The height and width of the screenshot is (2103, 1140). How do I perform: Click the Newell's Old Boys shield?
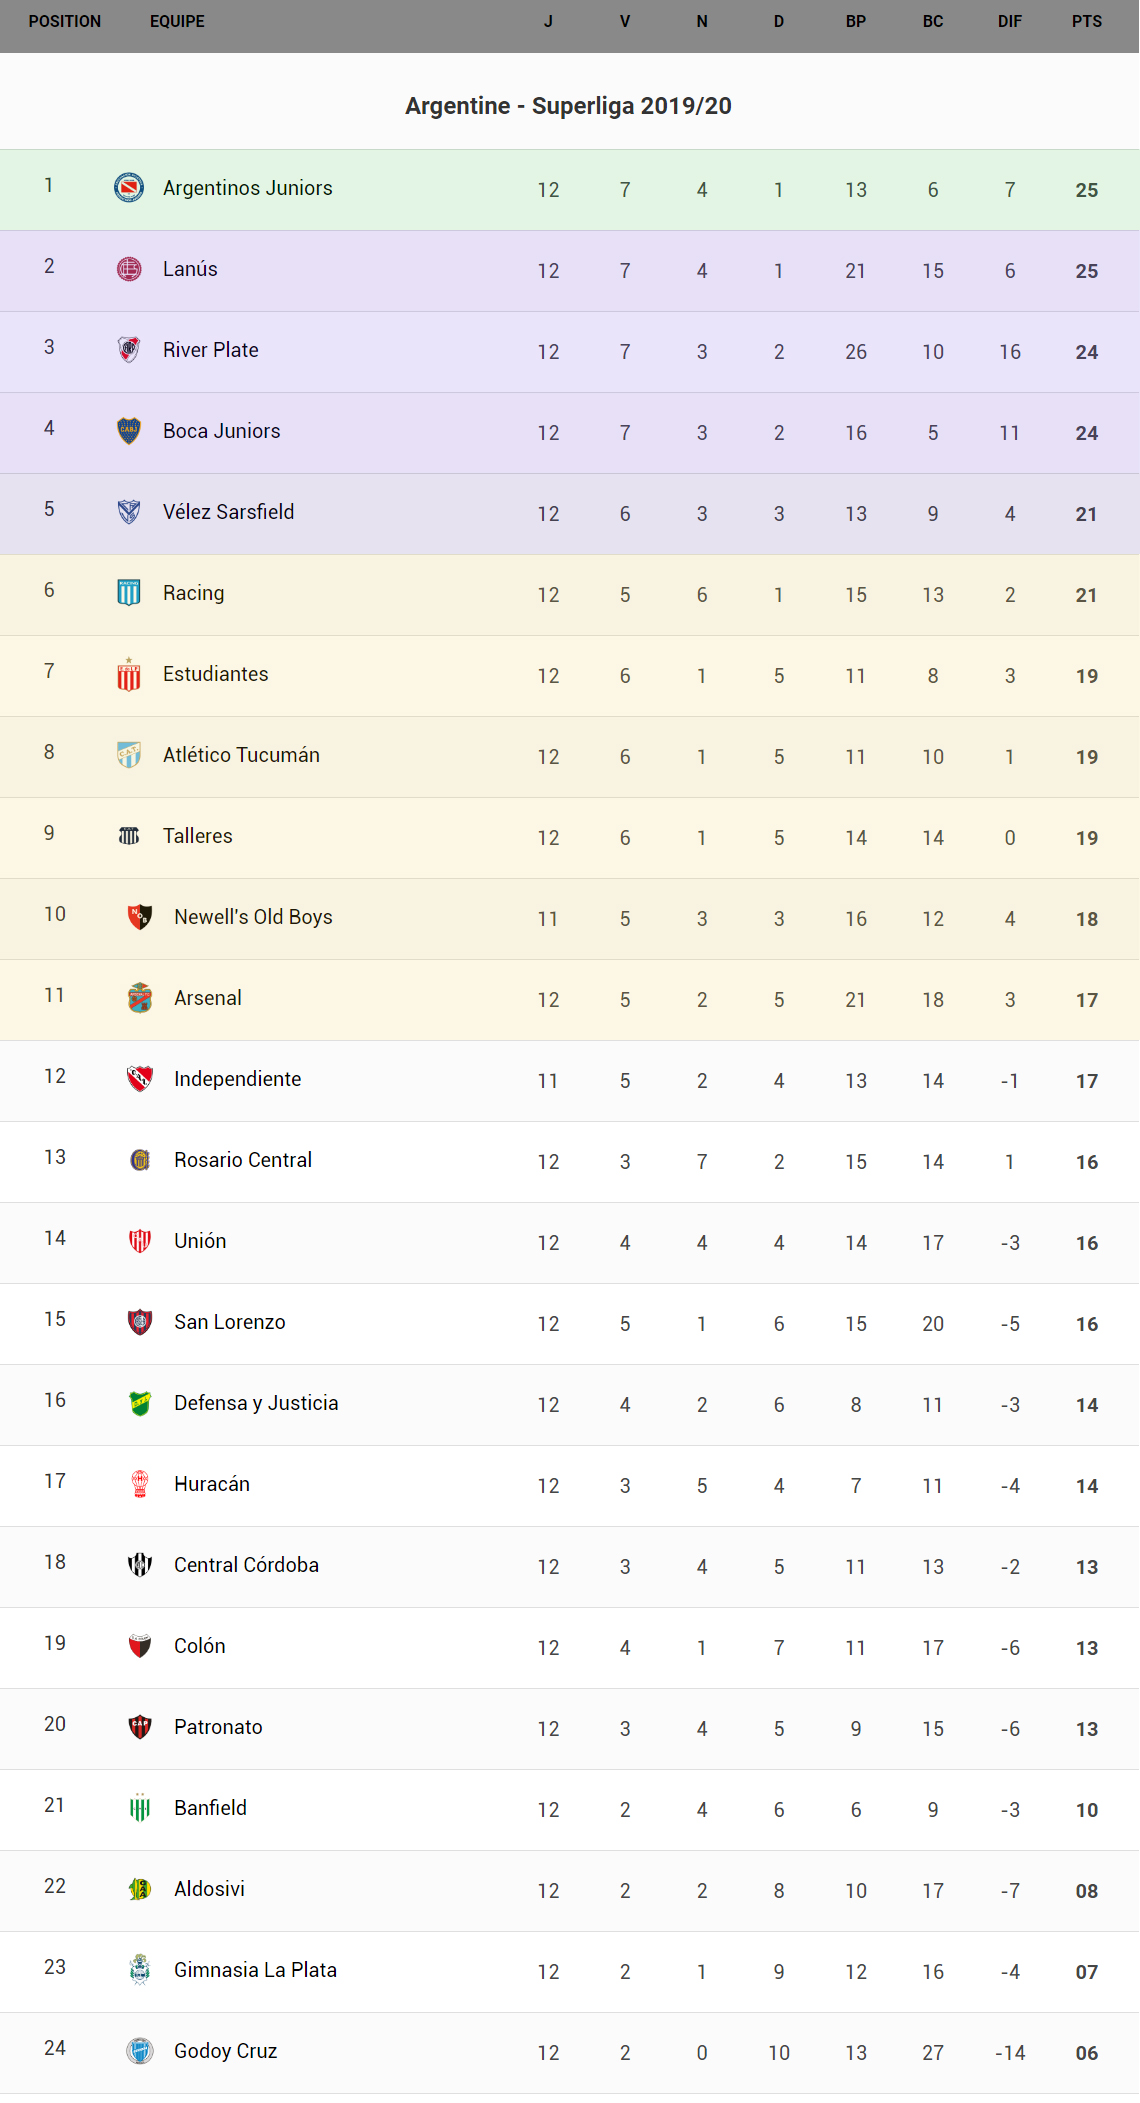tap(140, 916)
